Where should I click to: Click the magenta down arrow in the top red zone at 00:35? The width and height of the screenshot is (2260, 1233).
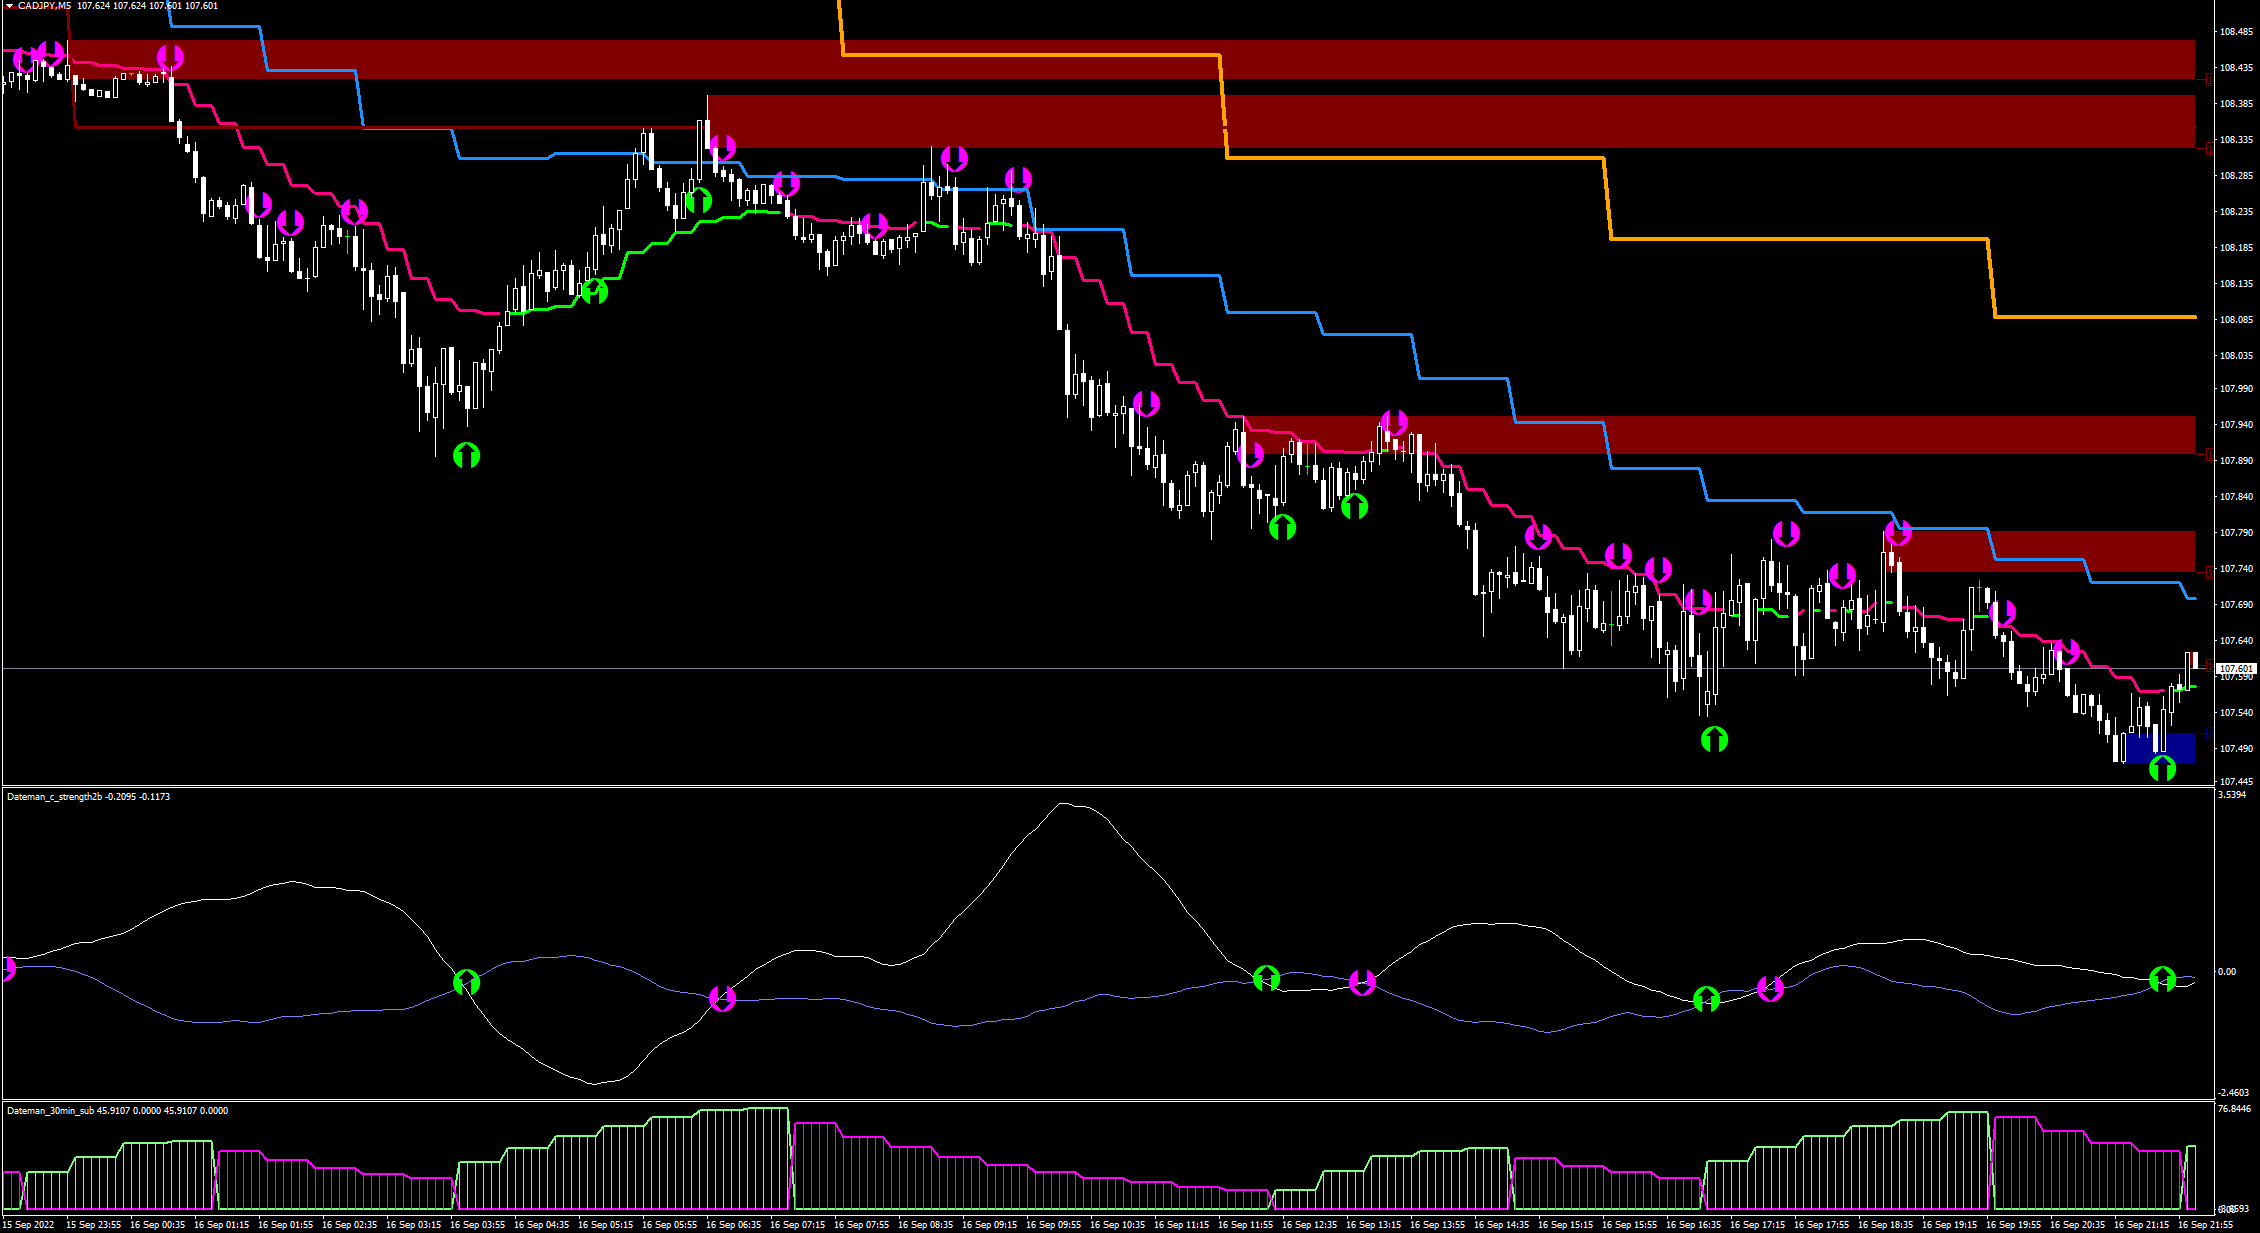tap(170, 57)
